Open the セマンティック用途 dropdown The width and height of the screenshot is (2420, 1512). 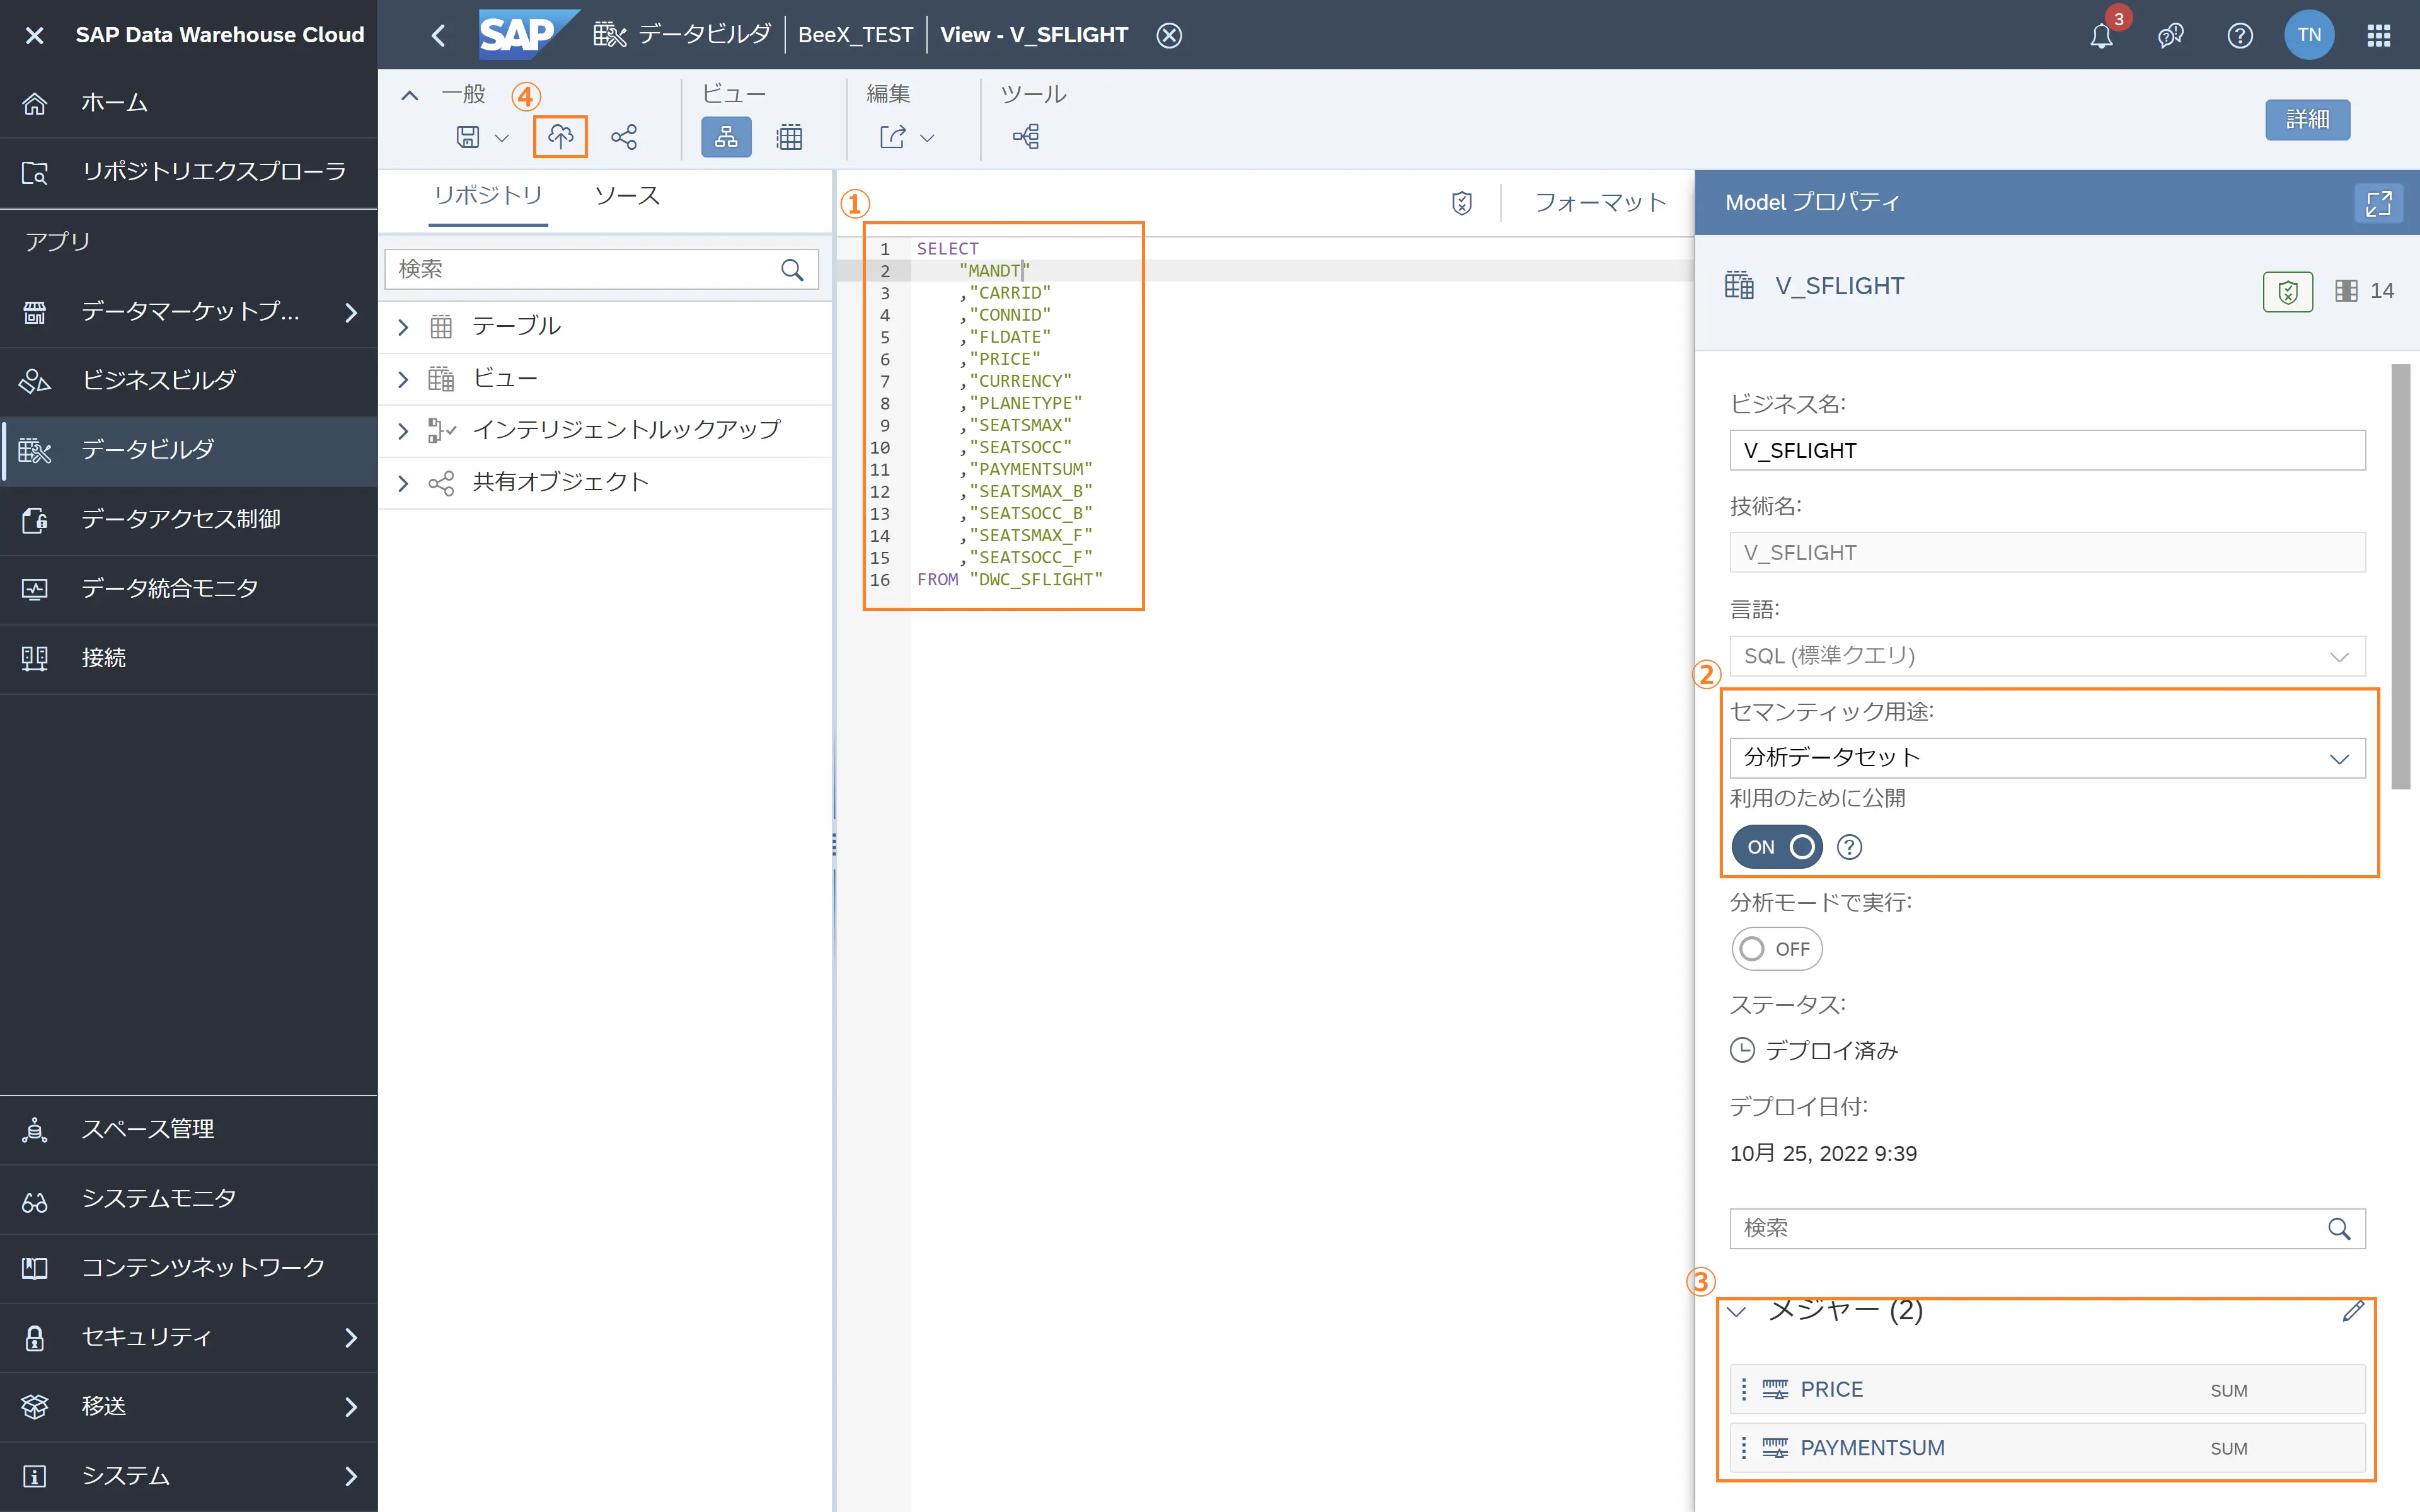(x=2047, y=758)
